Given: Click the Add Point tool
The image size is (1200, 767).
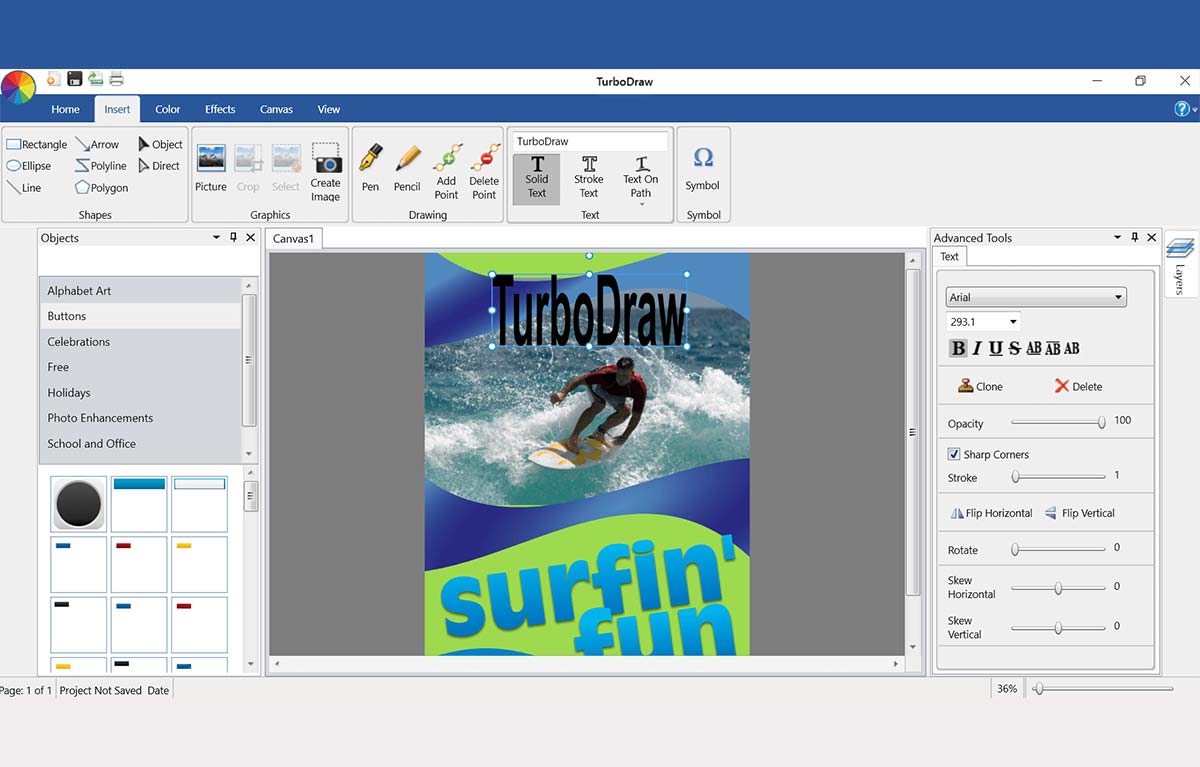Looking at the screenshot, I should [x=446, y=172].
